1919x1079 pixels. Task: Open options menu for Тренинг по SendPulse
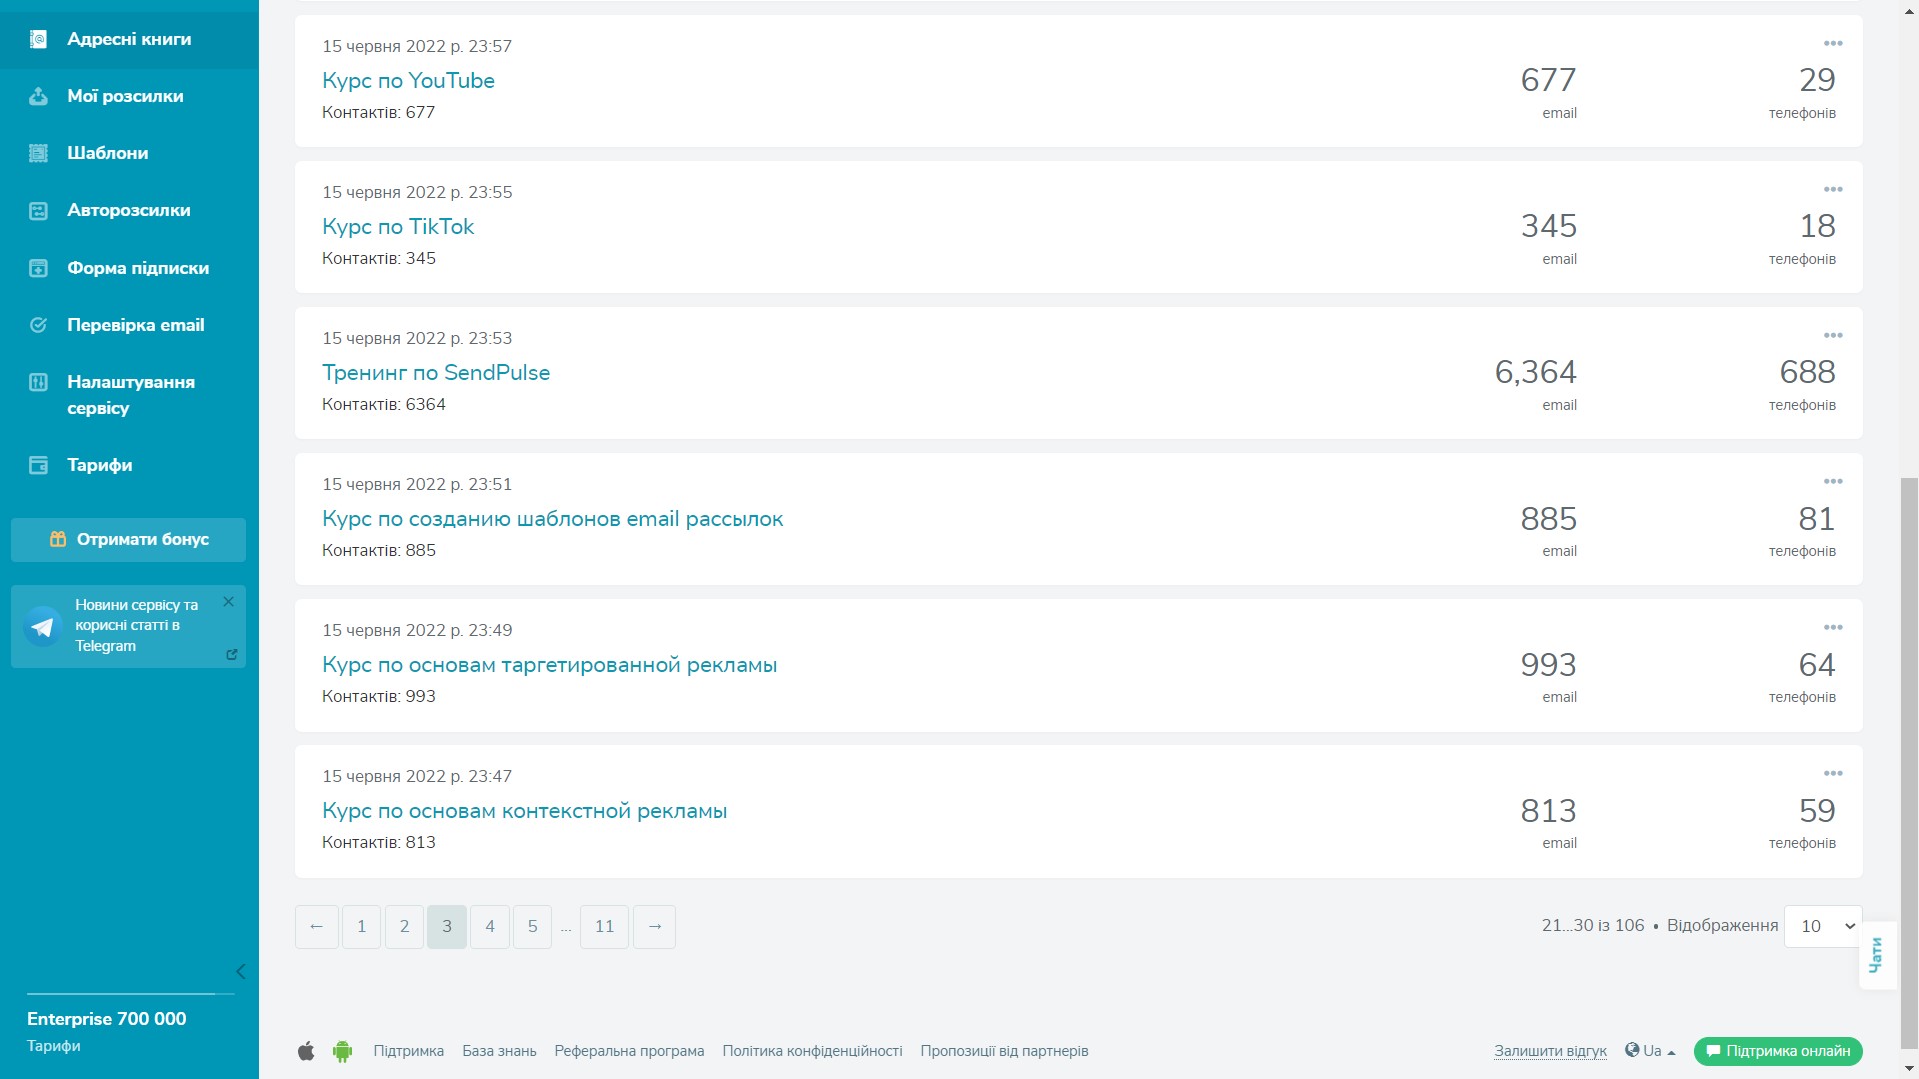click(x=1832, y=335)
